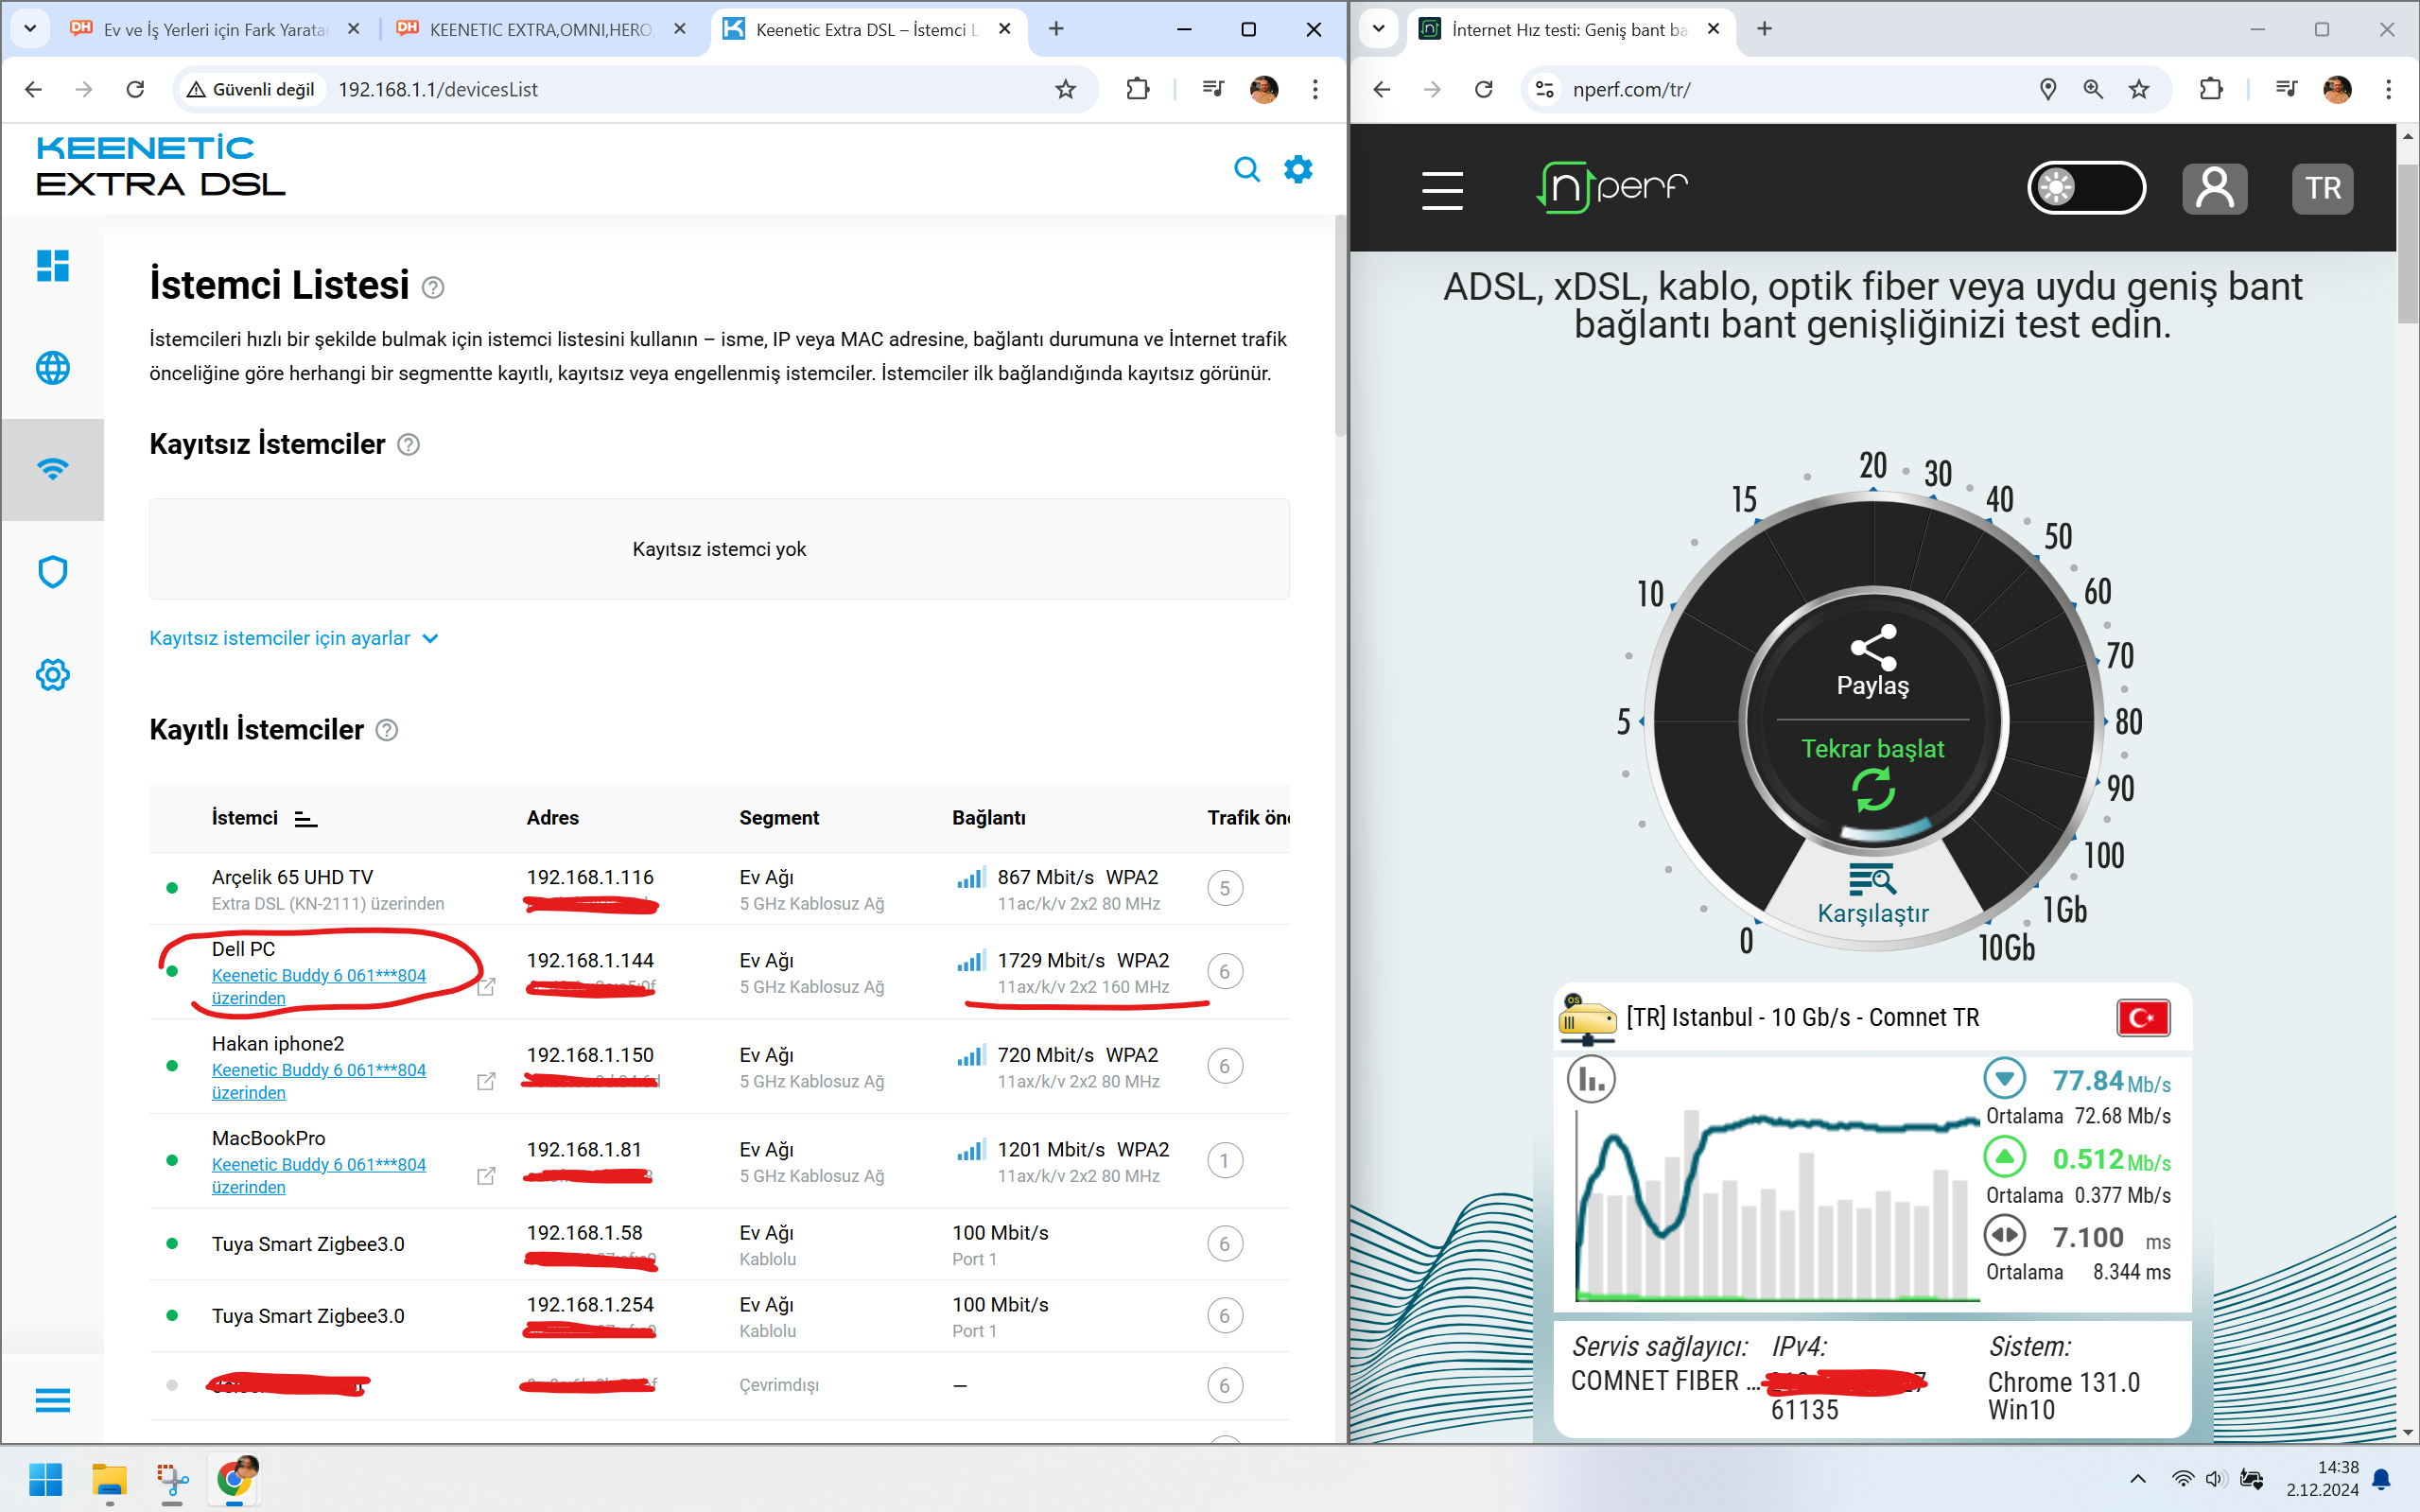
Task: Open Chrome menu in Keenetic window
Action: click(x=1315, y=89)
